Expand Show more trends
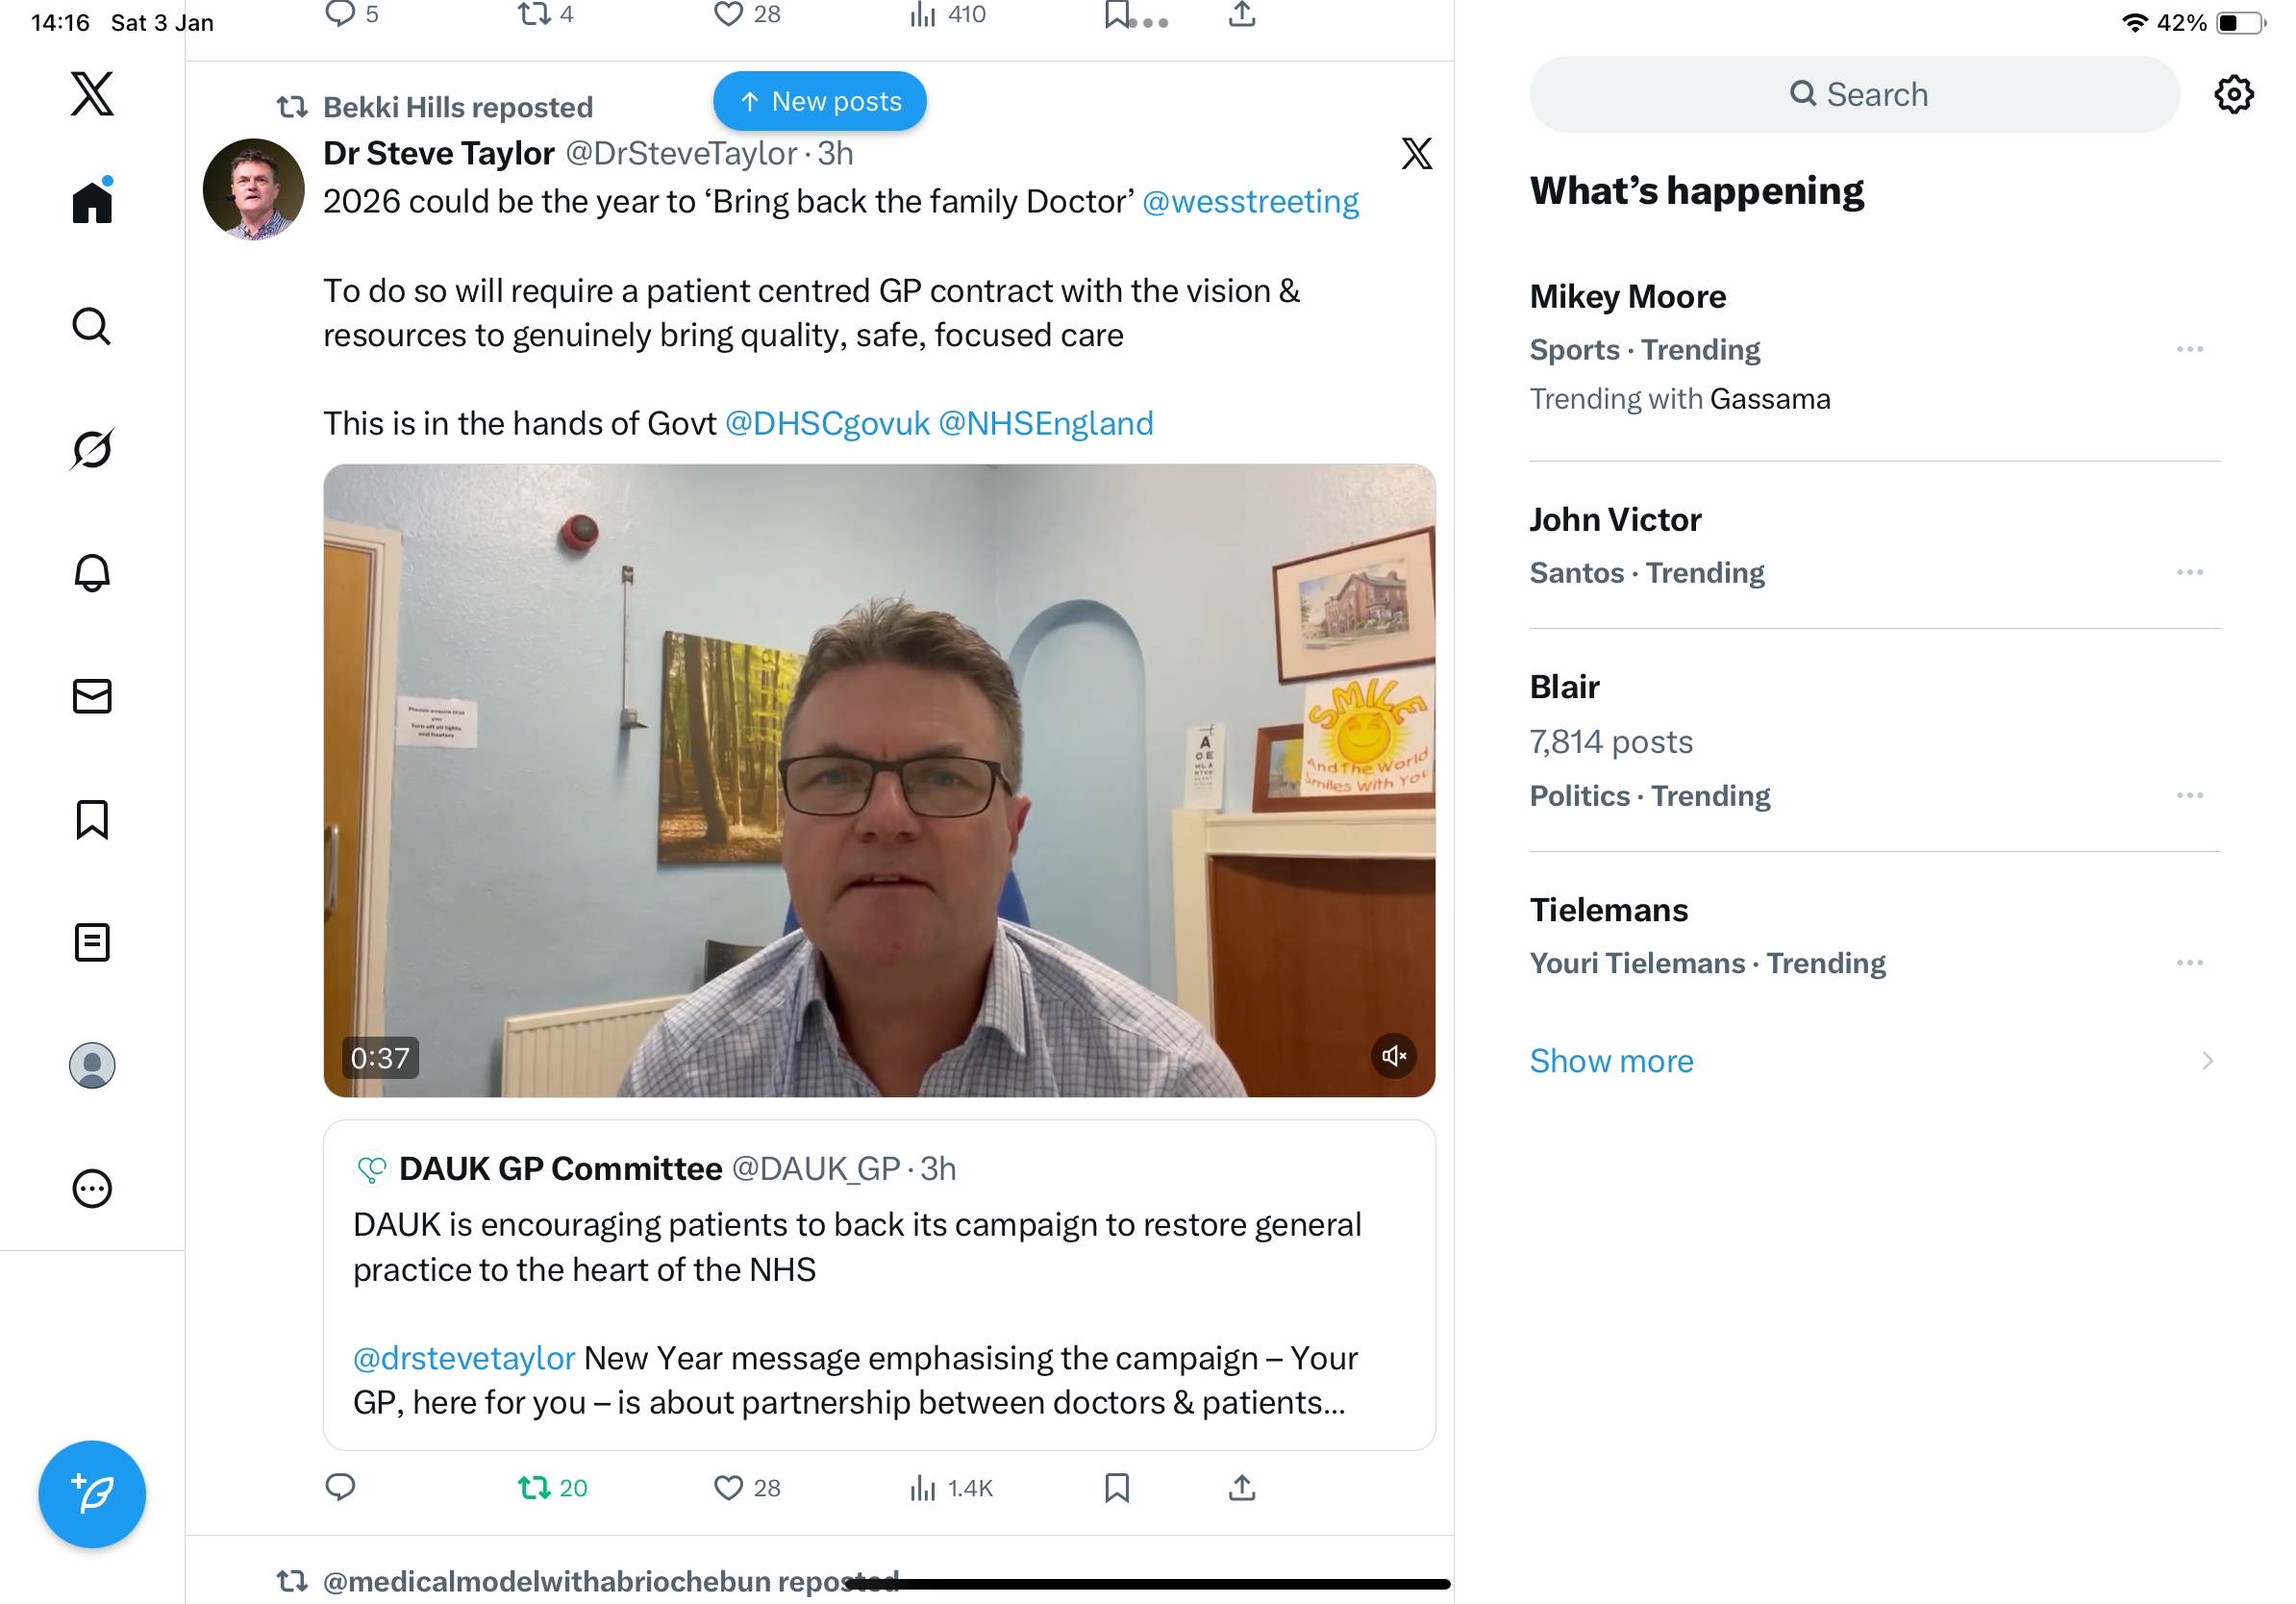Viewport: 2296px width, 1604px height. [1611, 1060]
